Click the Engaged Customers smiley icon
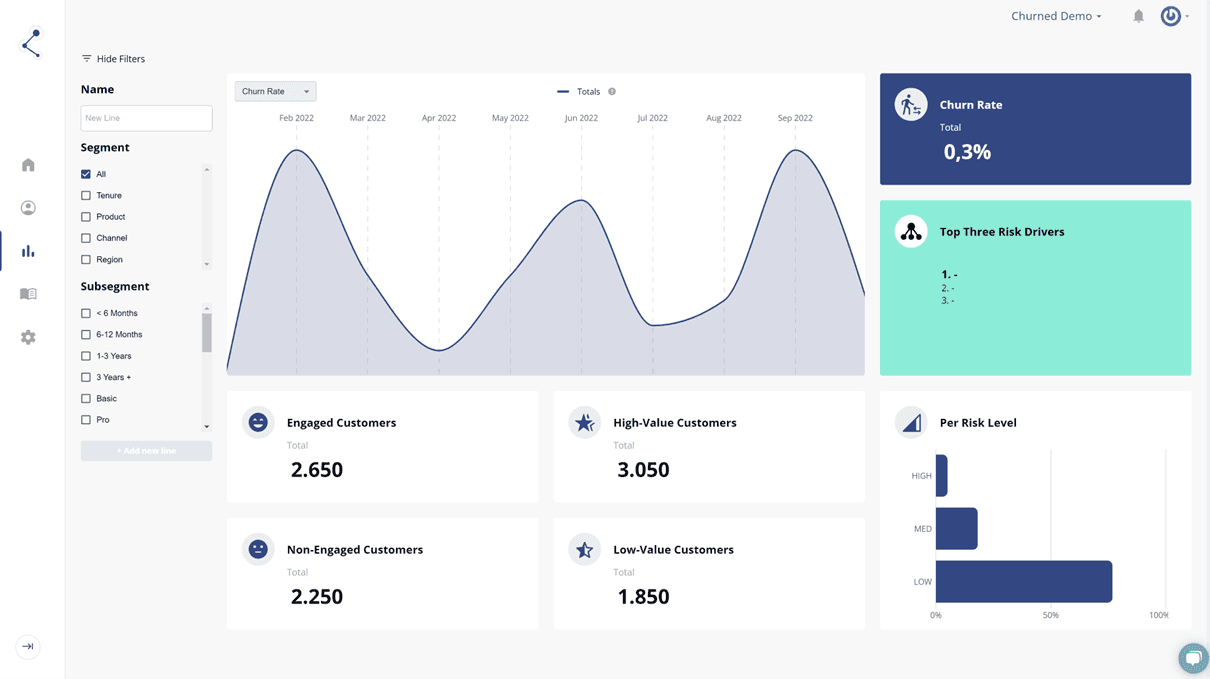This screenshot has height=679, width=1210. 258,423
